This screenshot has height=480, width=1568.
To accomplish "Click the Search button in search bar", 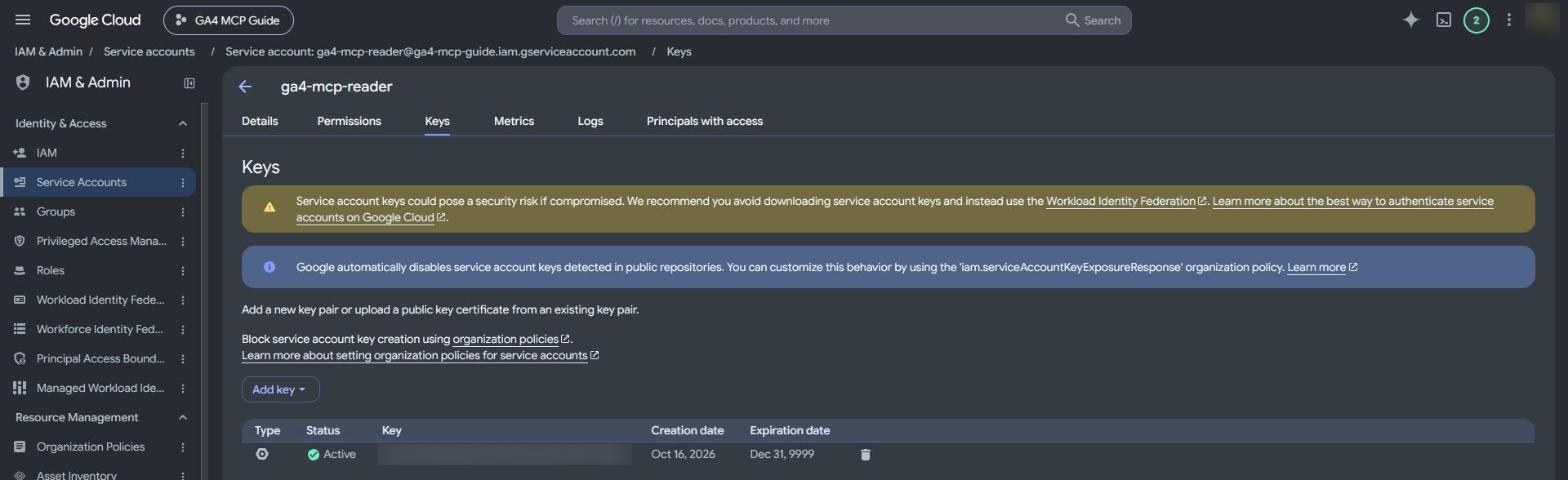I will [1093, 20].
